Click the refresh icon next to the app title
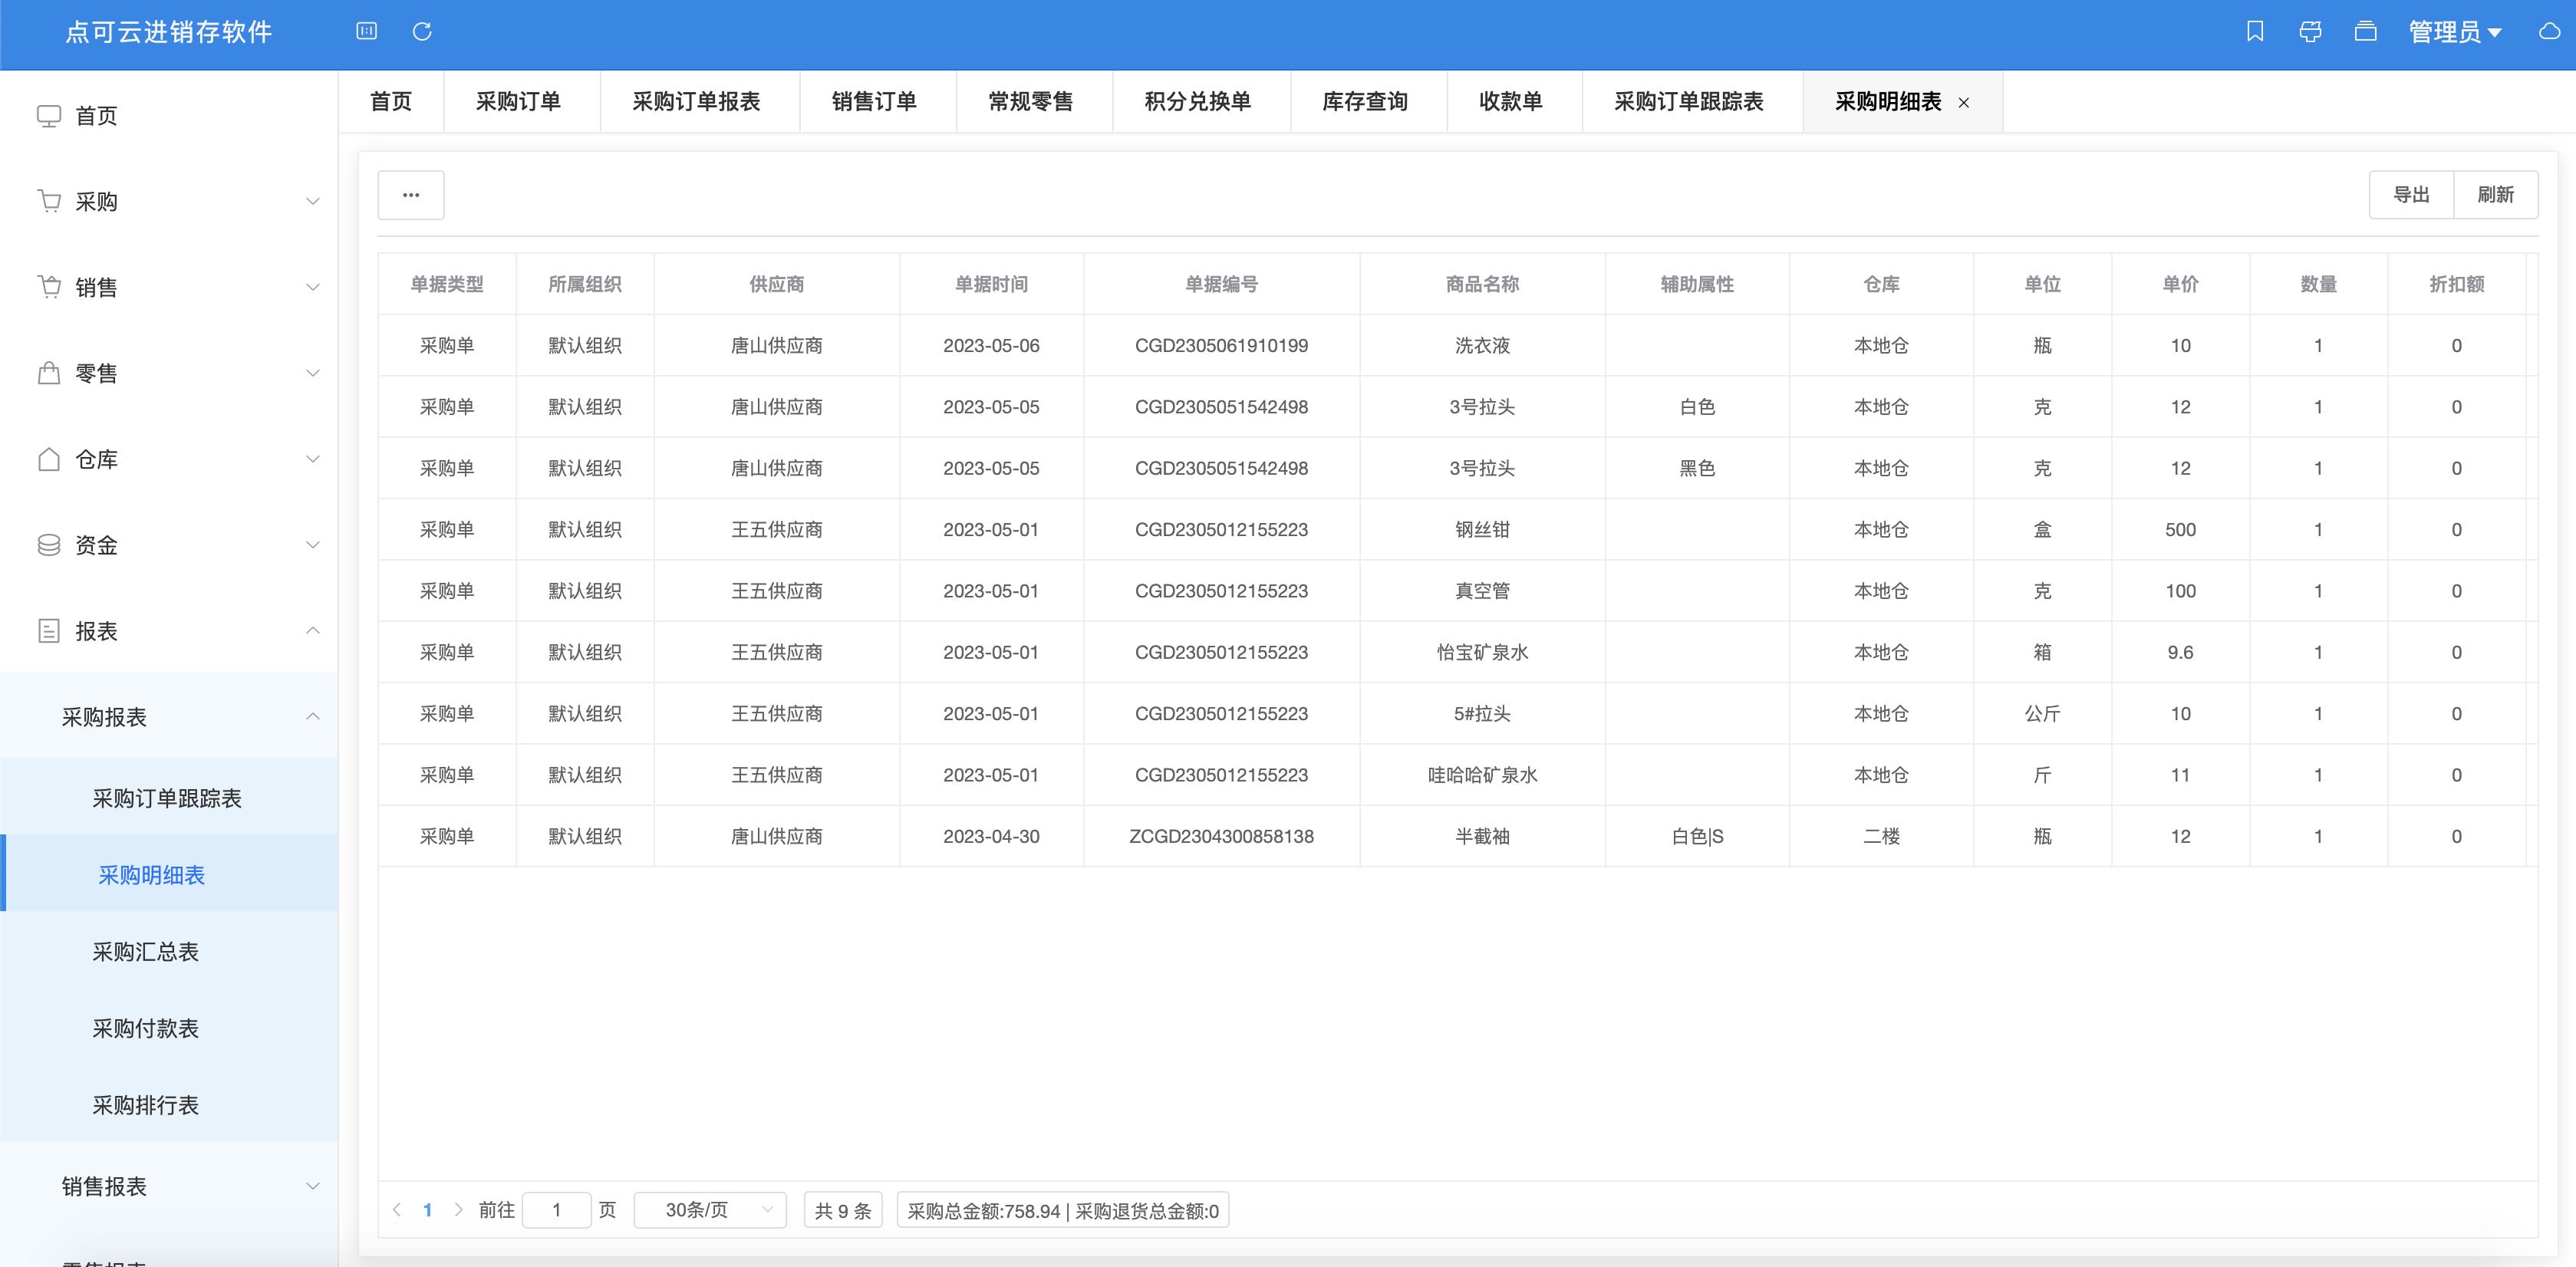The width and height of the screenshot is (2576, 1267). (422, 31)
